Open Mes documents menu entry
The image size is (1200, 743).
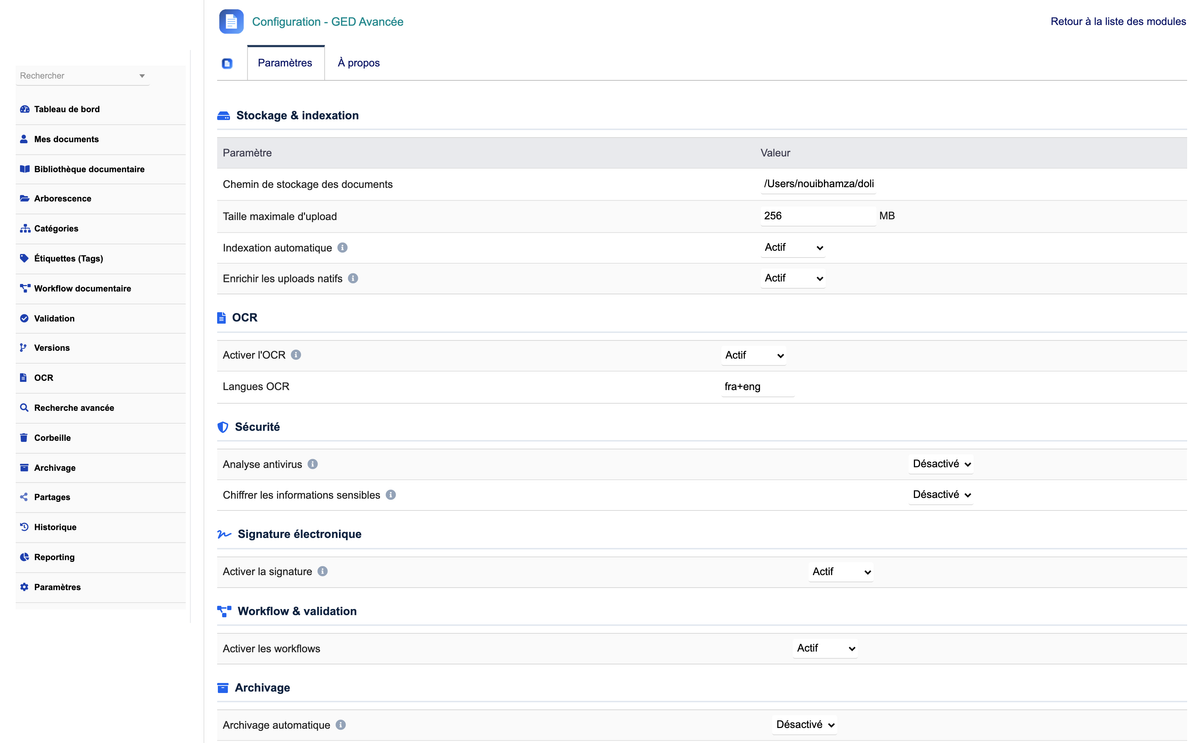(66, 139)
